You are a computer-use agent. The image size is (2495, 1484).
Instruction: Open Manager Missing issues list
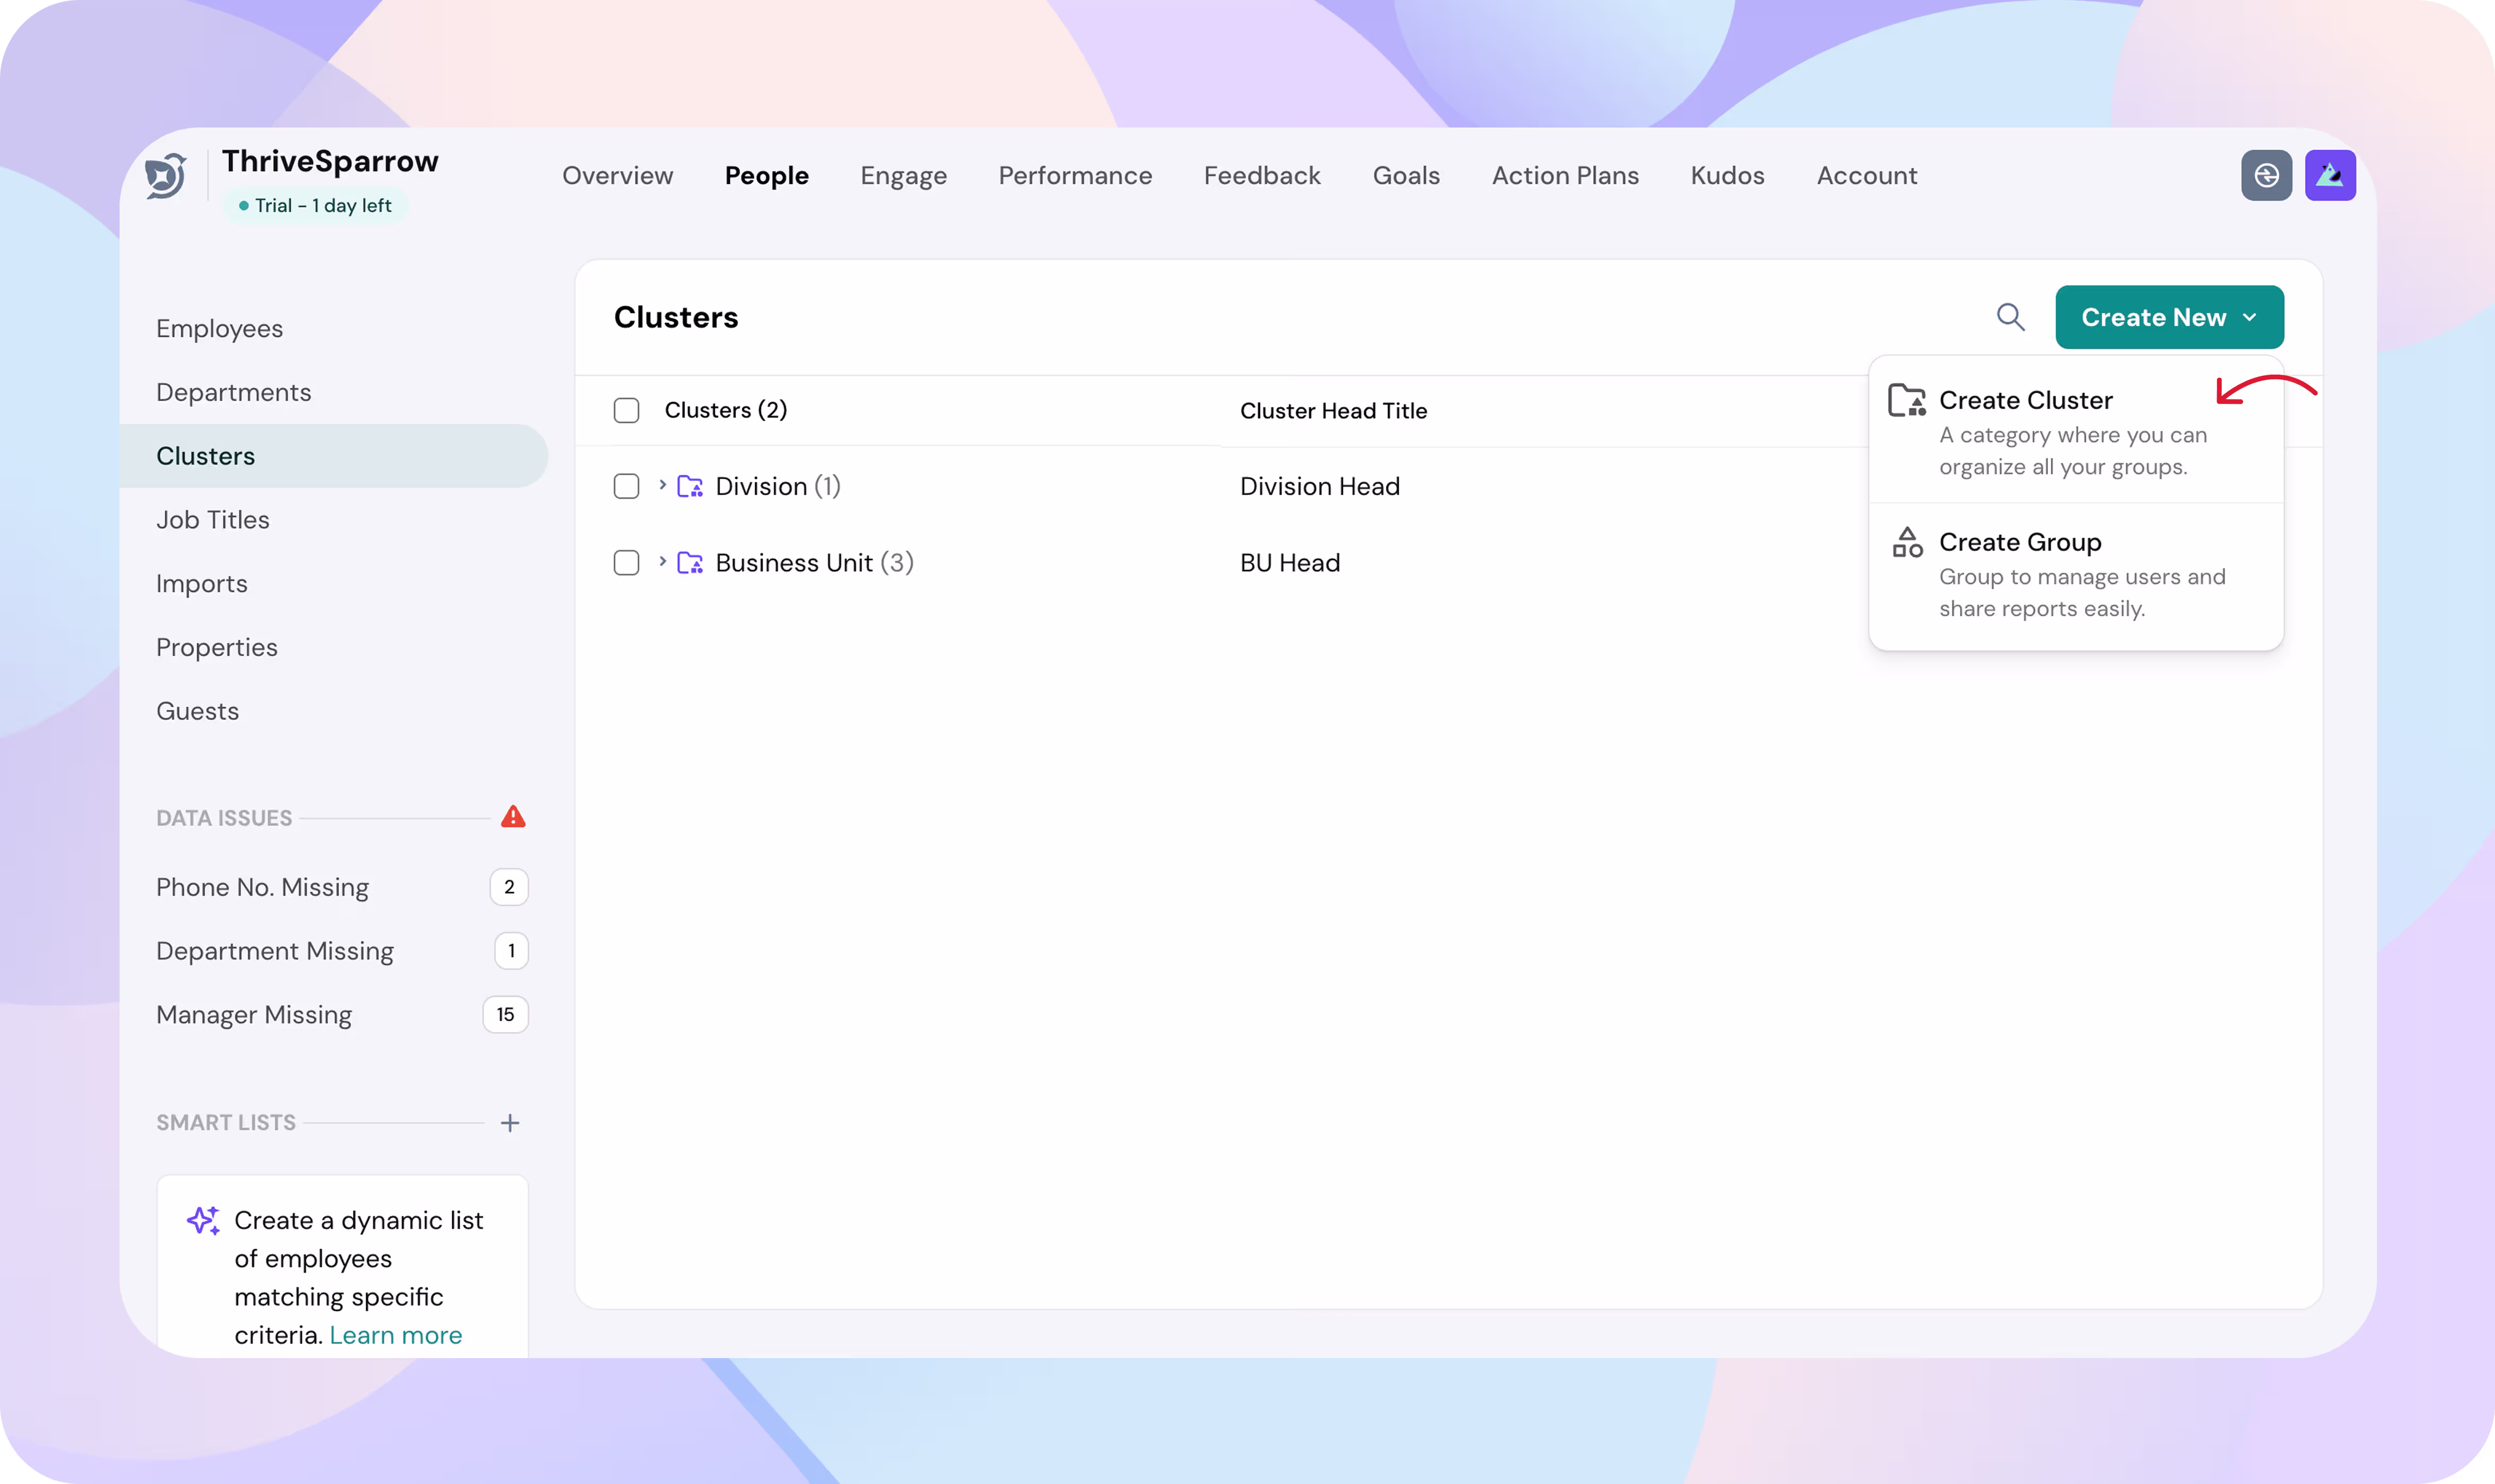(254, 1015)
